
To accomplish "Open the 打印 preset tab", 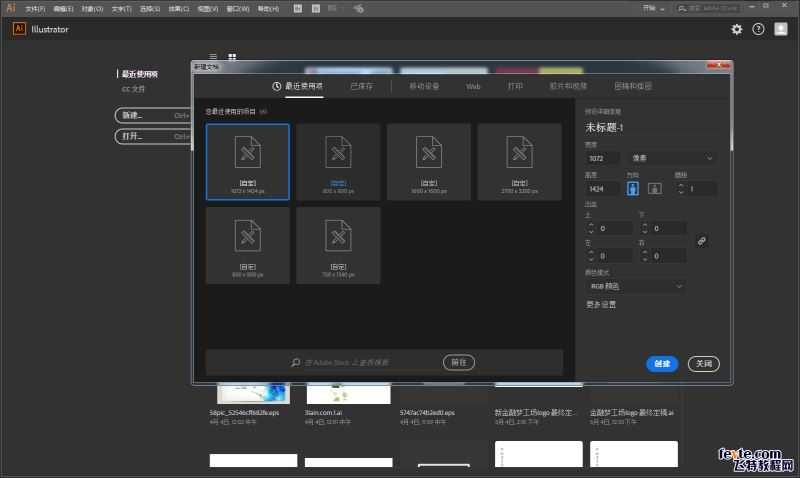I will click(515, 86).
